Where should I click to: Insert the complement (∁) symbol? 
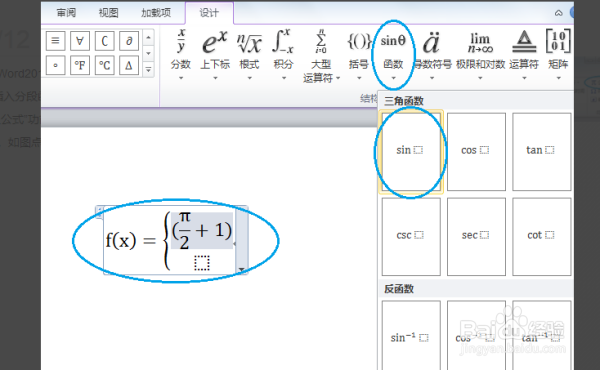[104, 41]
